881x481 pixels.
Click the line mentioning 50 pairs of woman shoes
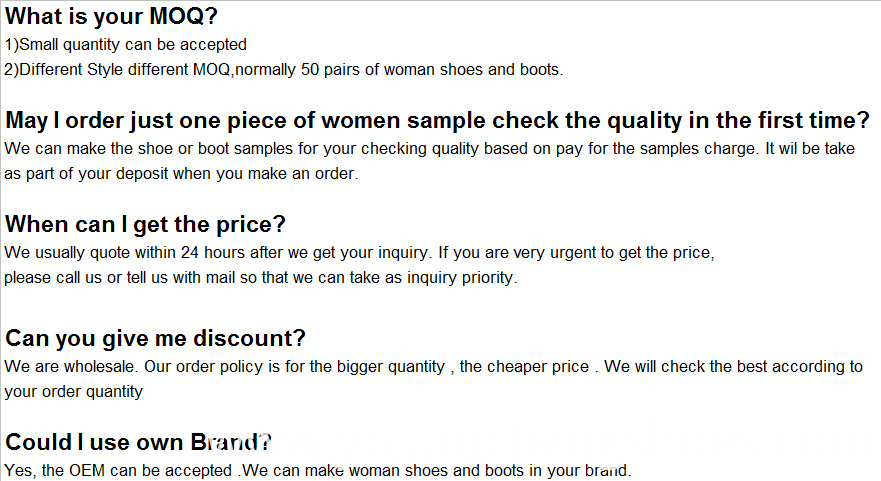284,70
